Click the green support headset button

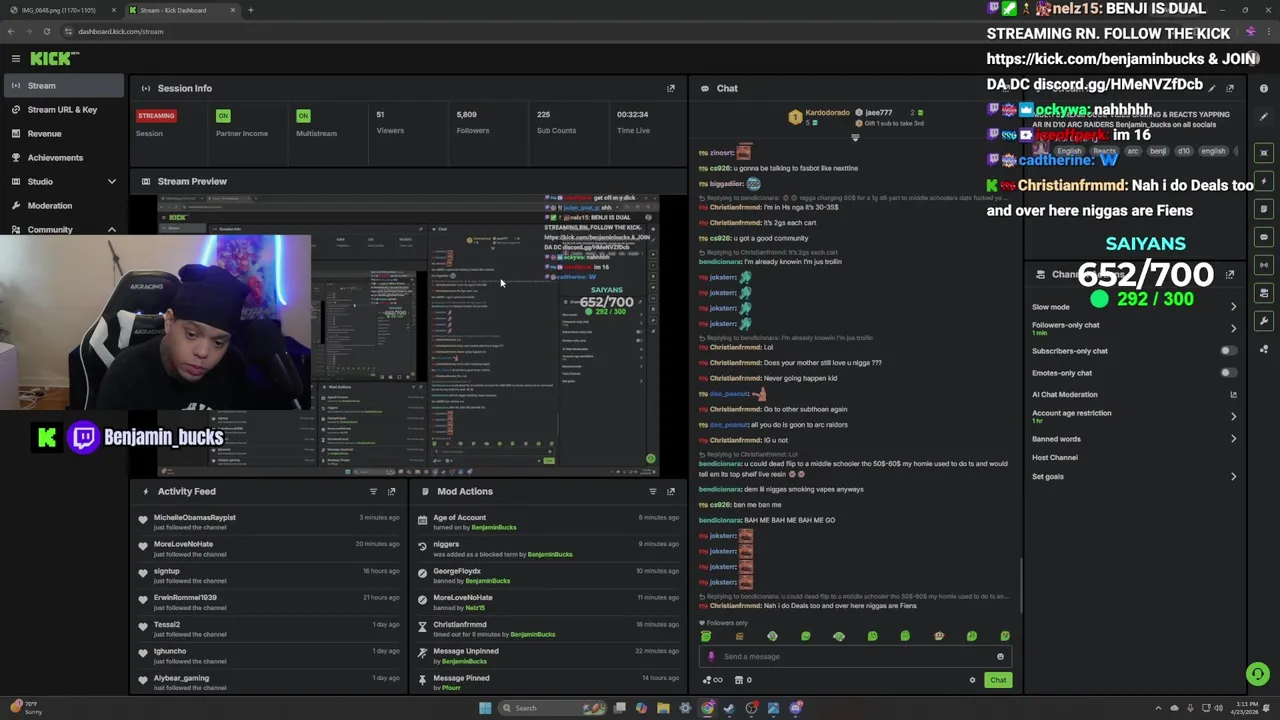1258,674
